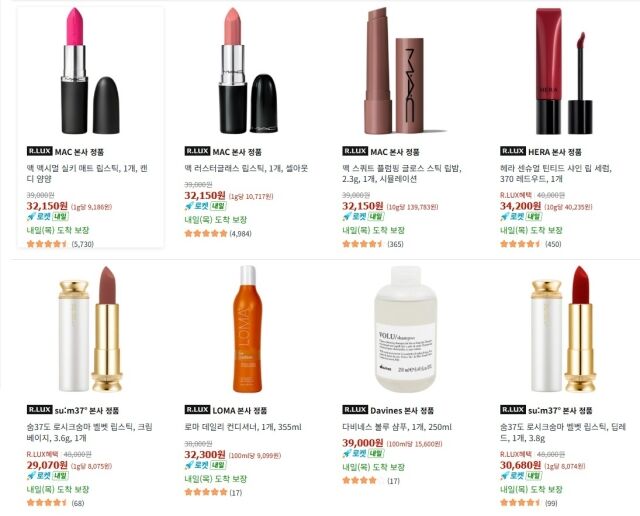The image size is (640, 516).
Task: Open the MAC Lustreglass lipstick product image
Action: click(x=248, y=71)
